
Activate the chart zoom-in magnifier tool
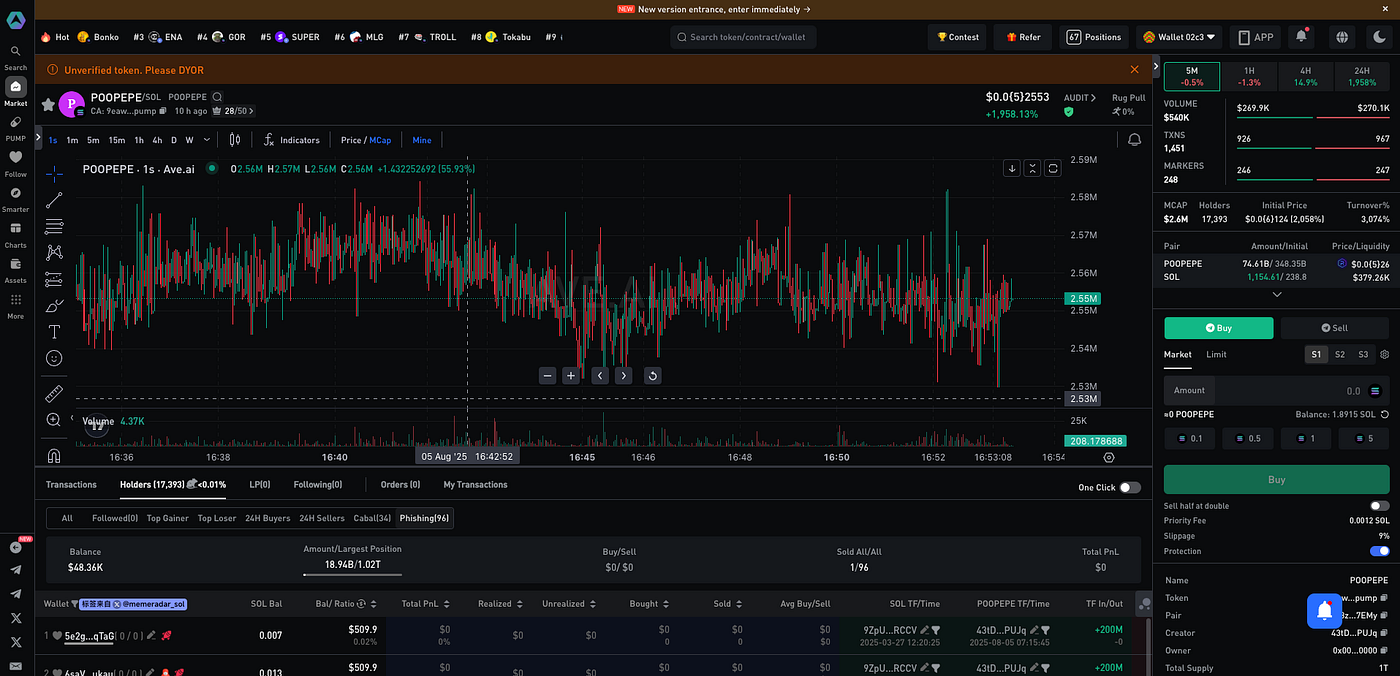(54, 420)
